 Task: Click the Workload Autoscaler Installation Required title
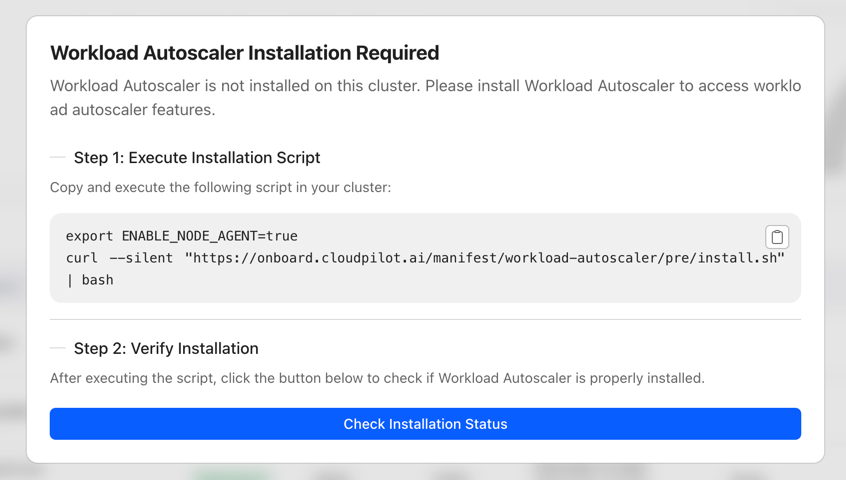[244, 53]
